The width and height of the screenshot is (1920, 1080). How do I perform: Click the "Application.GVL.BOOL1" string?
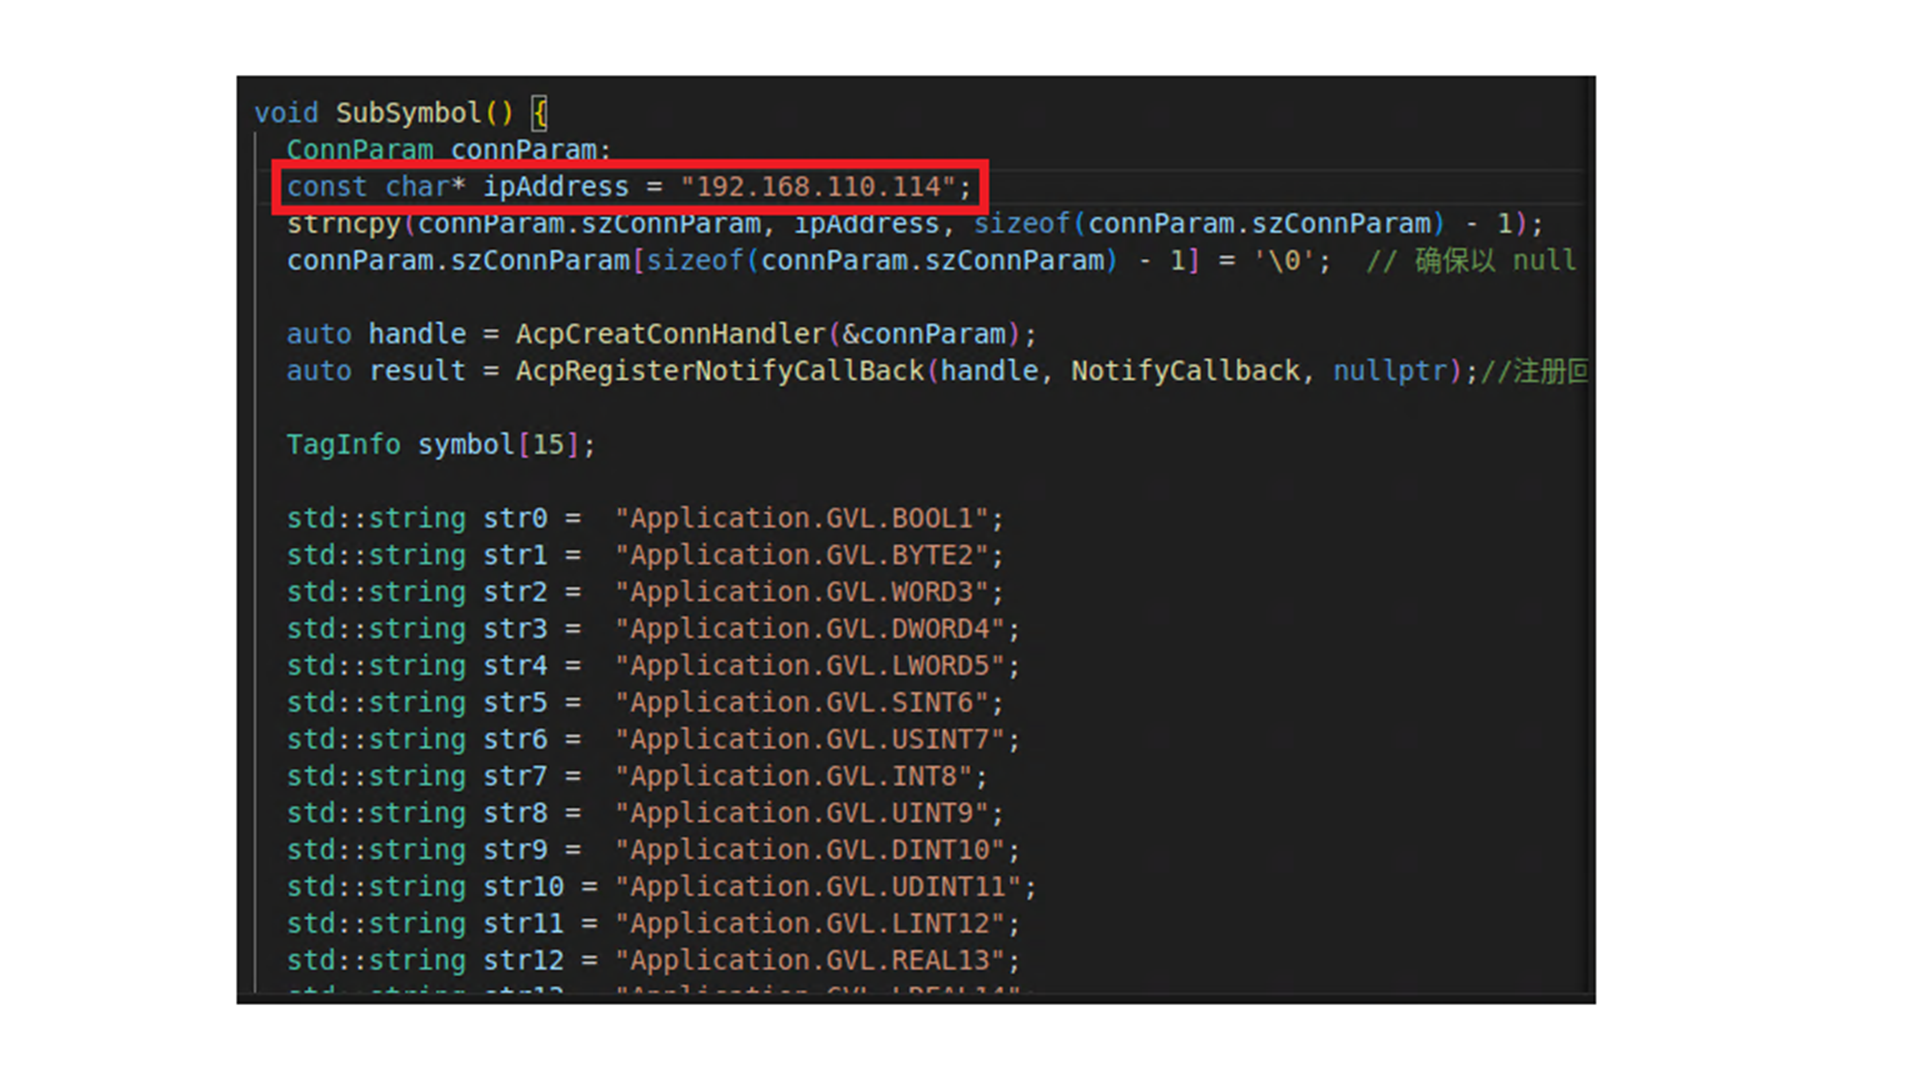click(x=802, y=519)
